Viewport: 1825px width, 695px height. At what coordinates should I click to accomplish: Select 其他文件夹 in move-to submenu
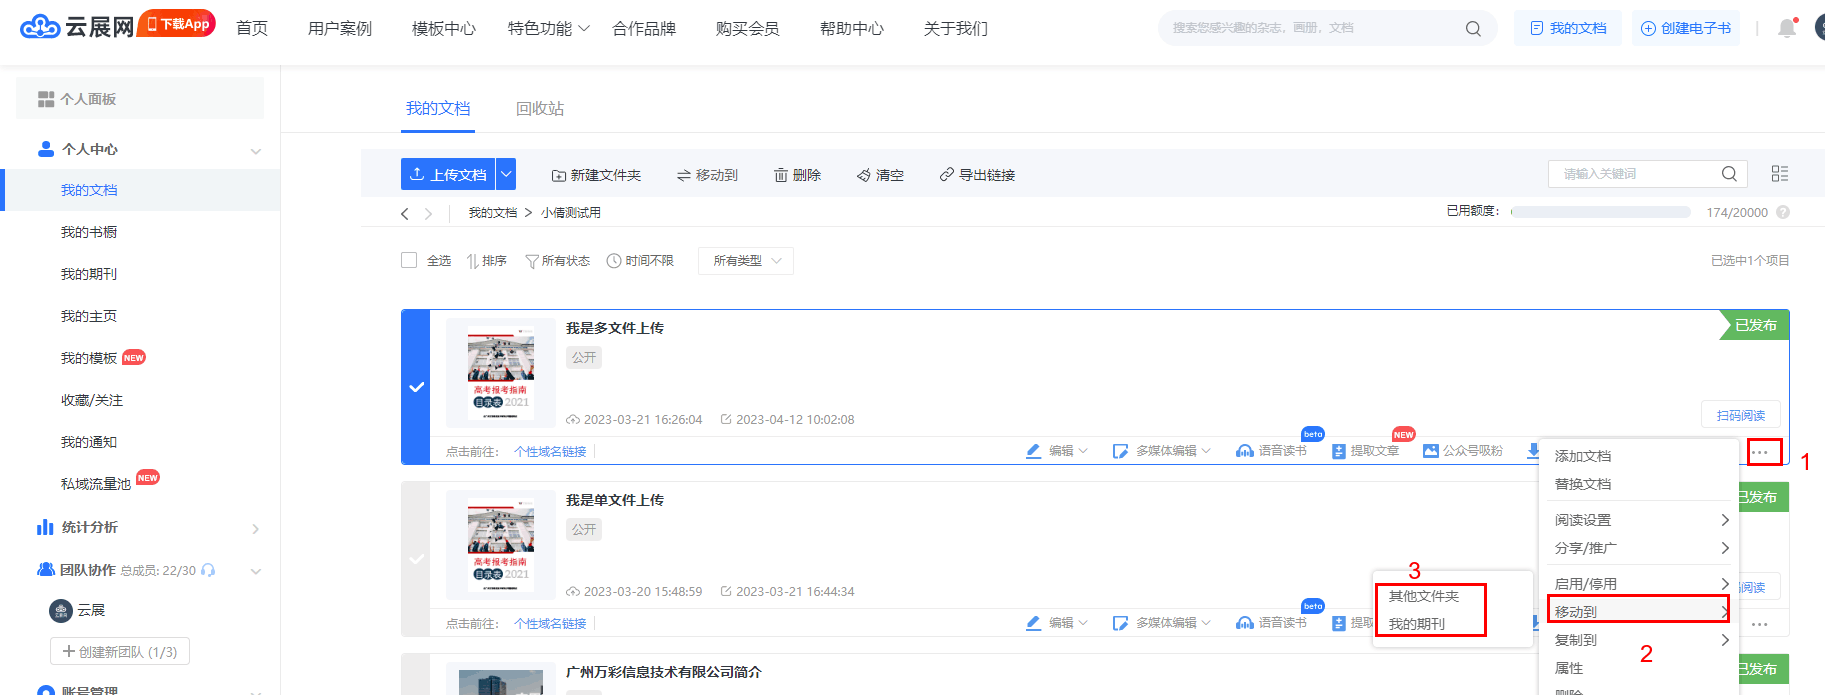[x=1423, y=596]
